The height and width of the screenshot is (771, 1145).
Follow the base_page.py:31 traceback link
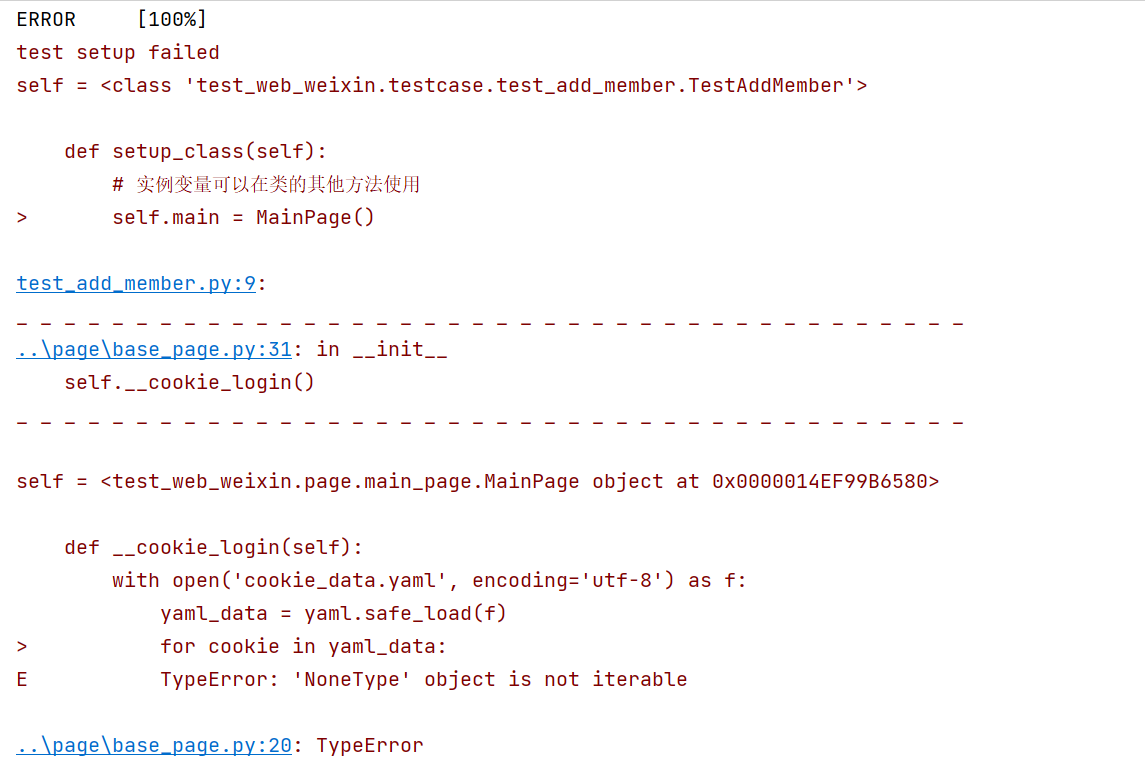click(x=154, y=350)
